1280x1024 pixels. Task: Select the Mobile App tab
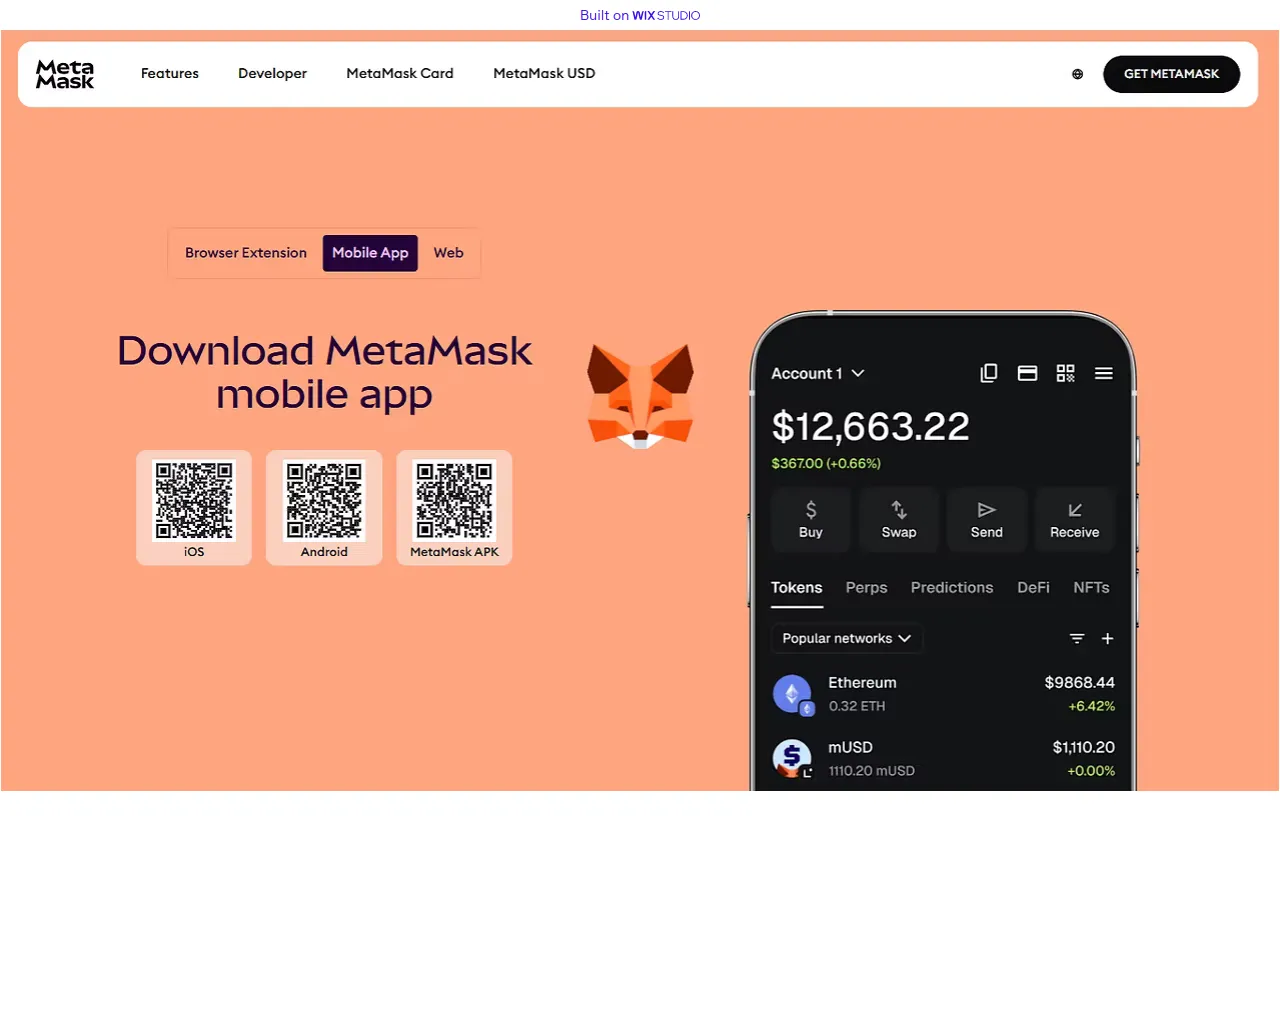click(x=370, y=253)
